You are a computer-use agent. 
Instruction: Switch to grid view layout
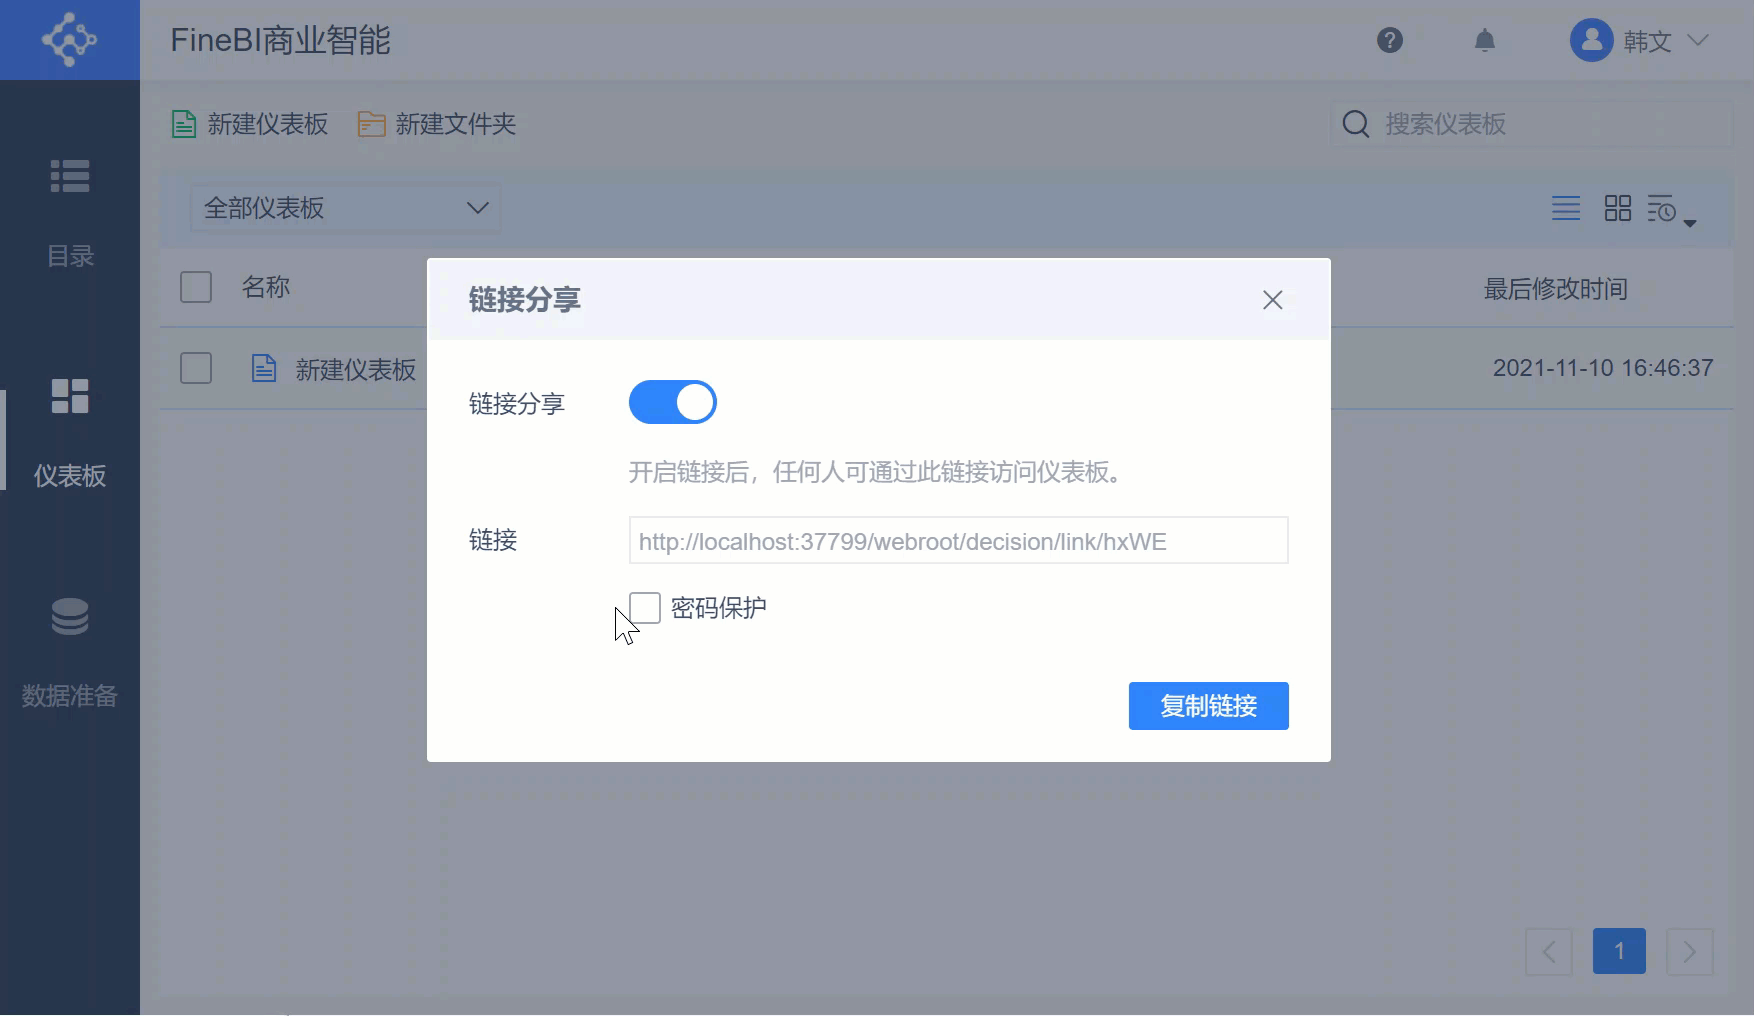(x=1617, y=207)
